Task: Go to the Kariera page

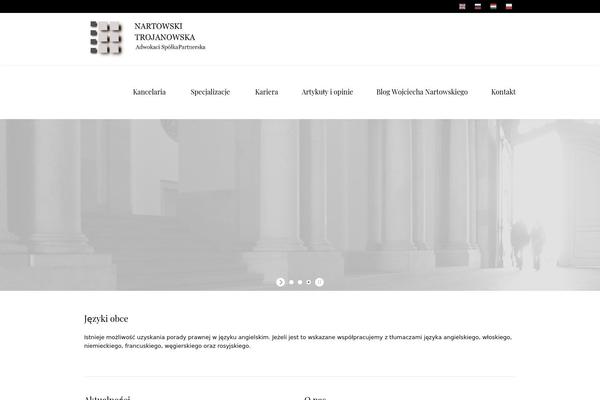Action: click(267, 92)
